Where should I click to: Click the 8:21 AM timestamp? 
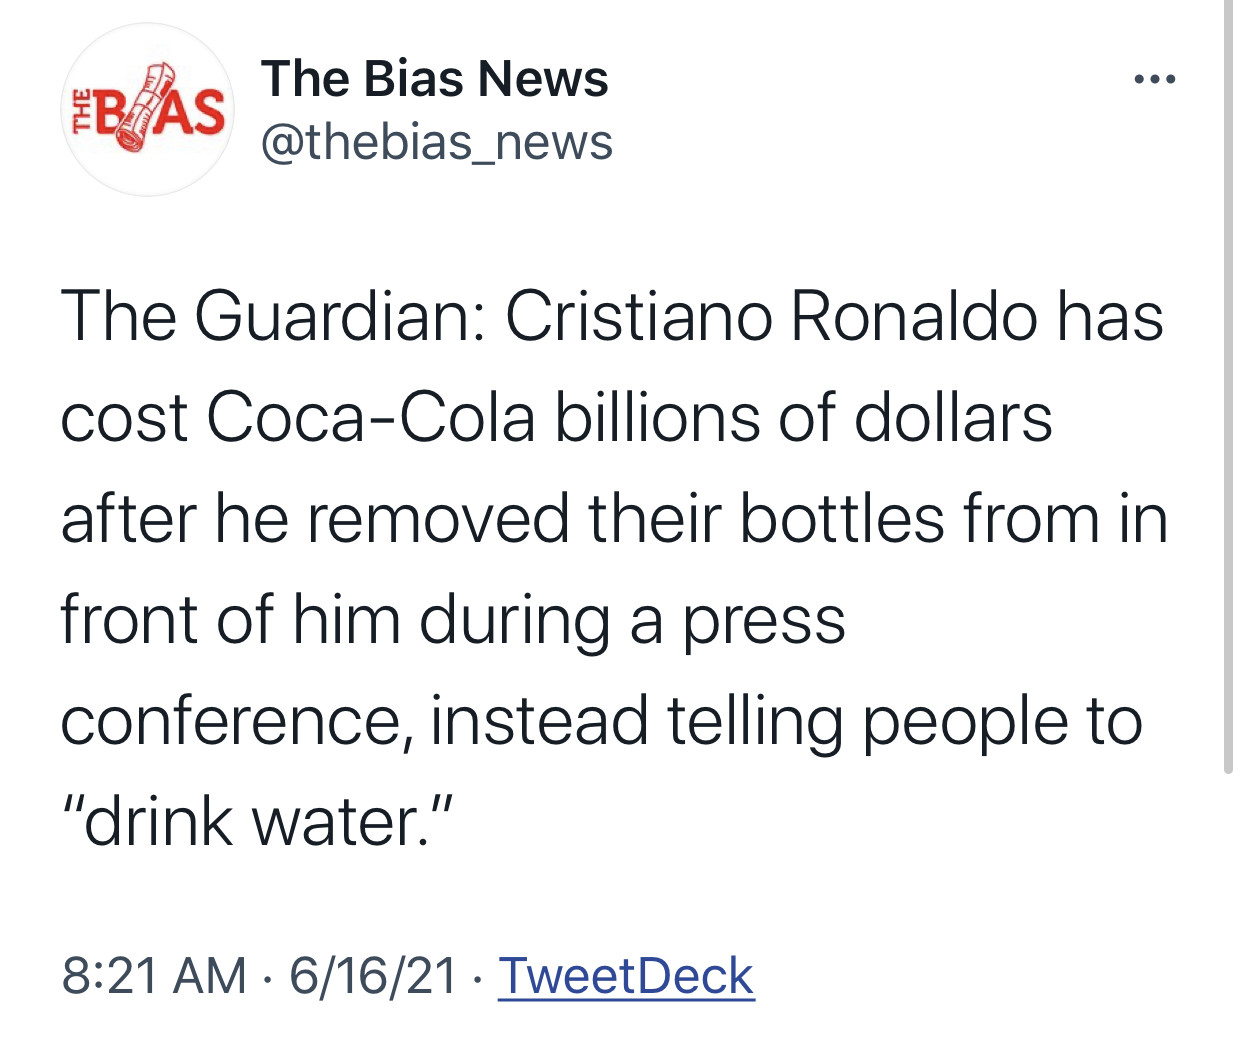(154, 975)
